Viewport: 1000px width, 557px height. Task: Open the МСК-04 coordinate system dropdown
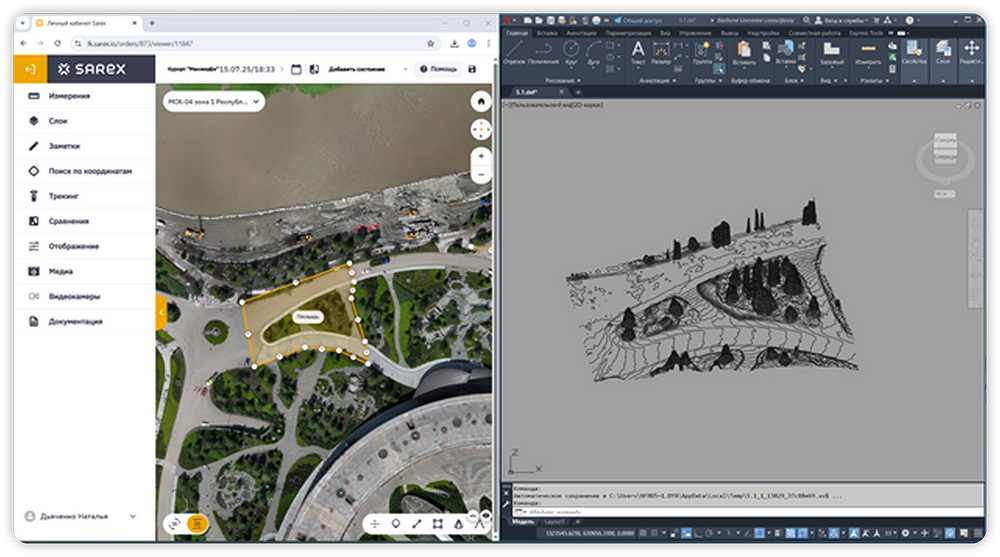click(214, 101)
